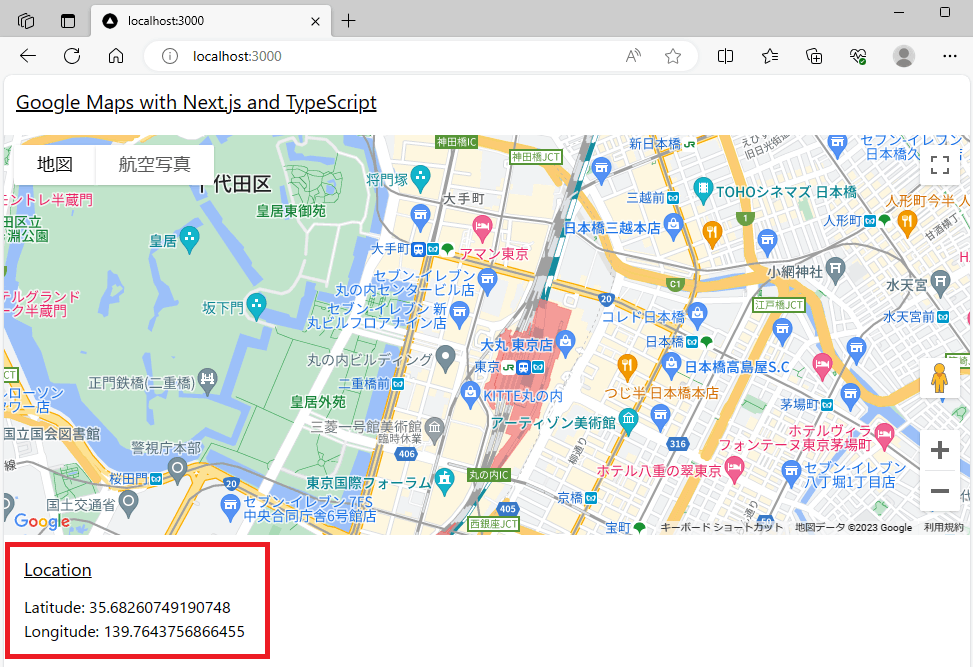
Task: Click the Location heading
Action: click(x=58, y=570)
